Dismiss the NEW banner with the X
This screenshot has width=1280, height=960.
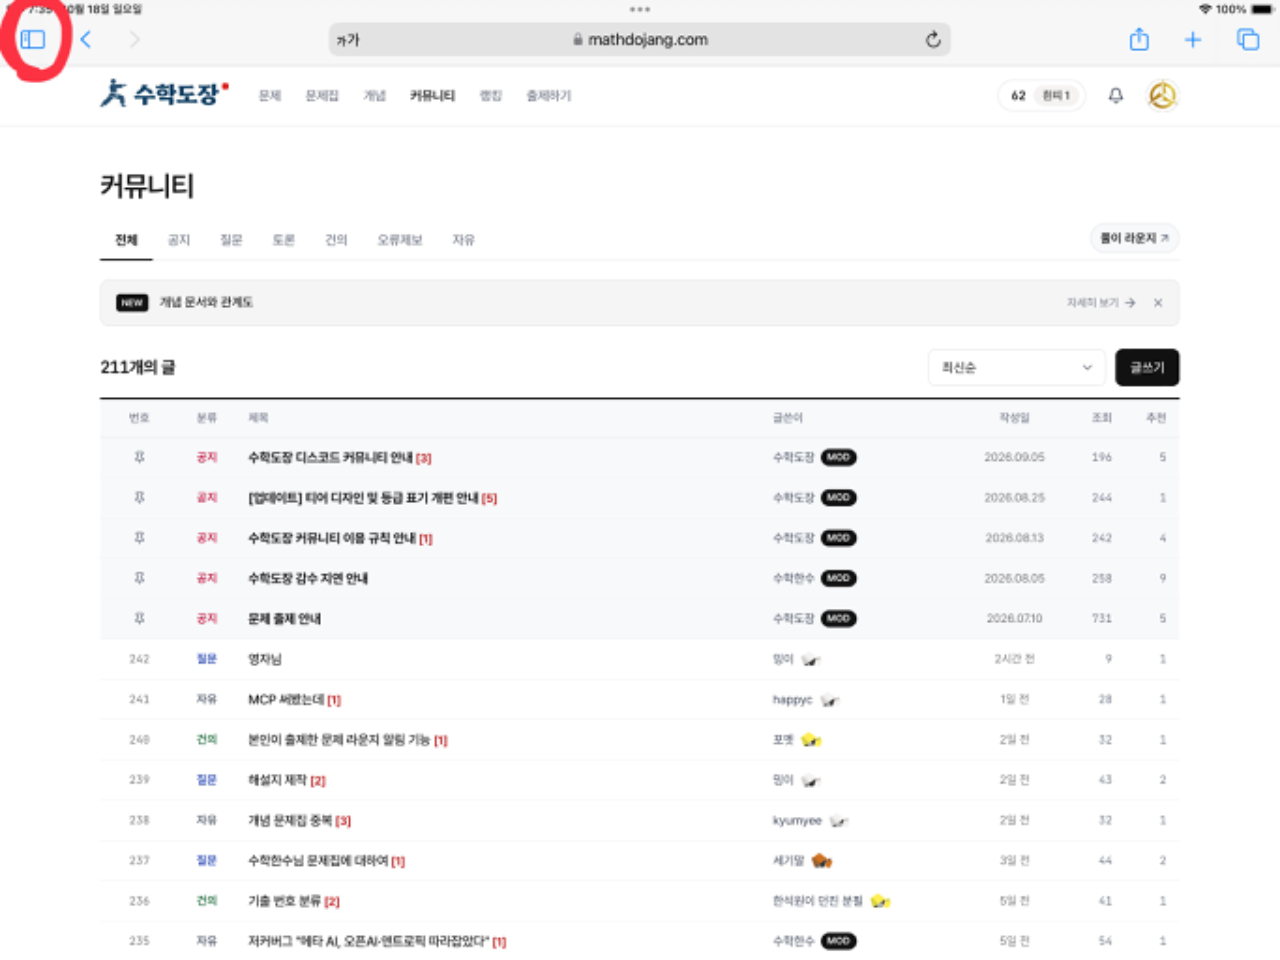[x=1158, y=303]
